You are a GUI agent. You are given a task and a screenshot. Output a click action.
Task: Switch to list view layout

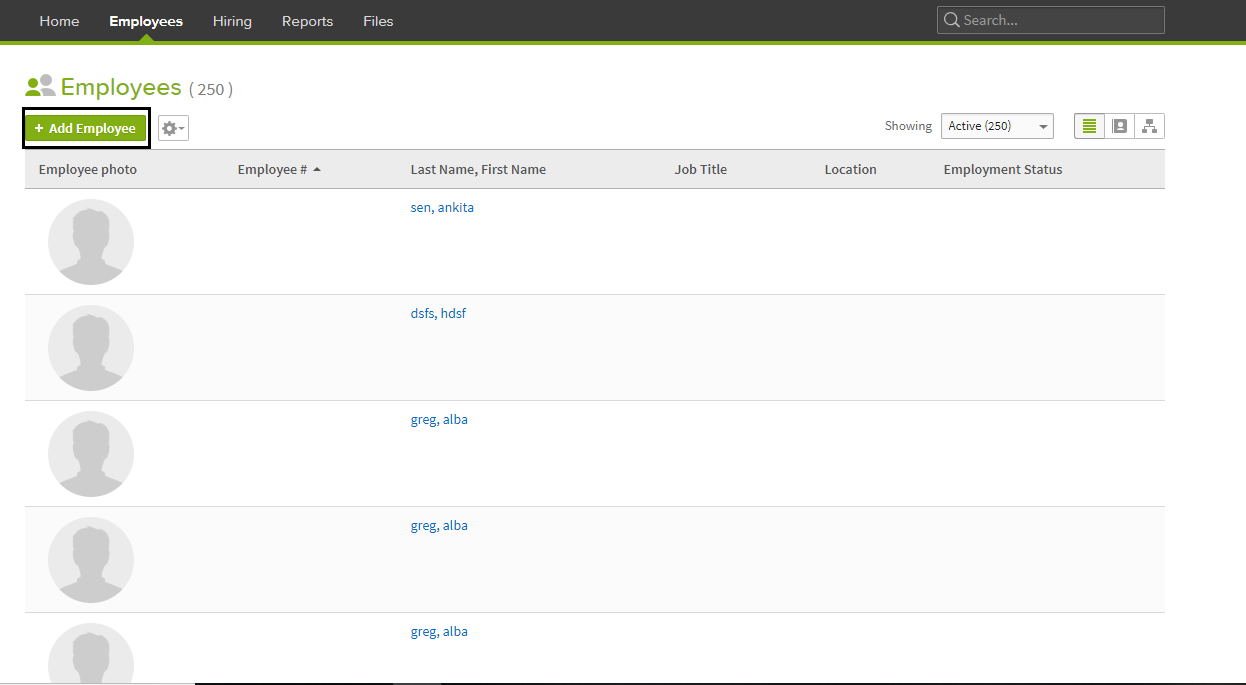(1089, 126)
